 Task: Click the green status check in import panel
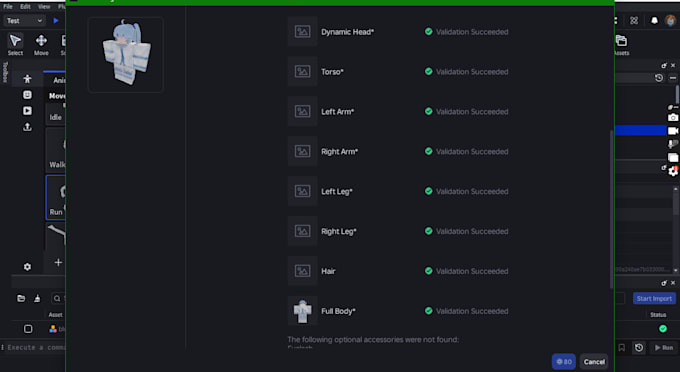(x=663, y=329)
